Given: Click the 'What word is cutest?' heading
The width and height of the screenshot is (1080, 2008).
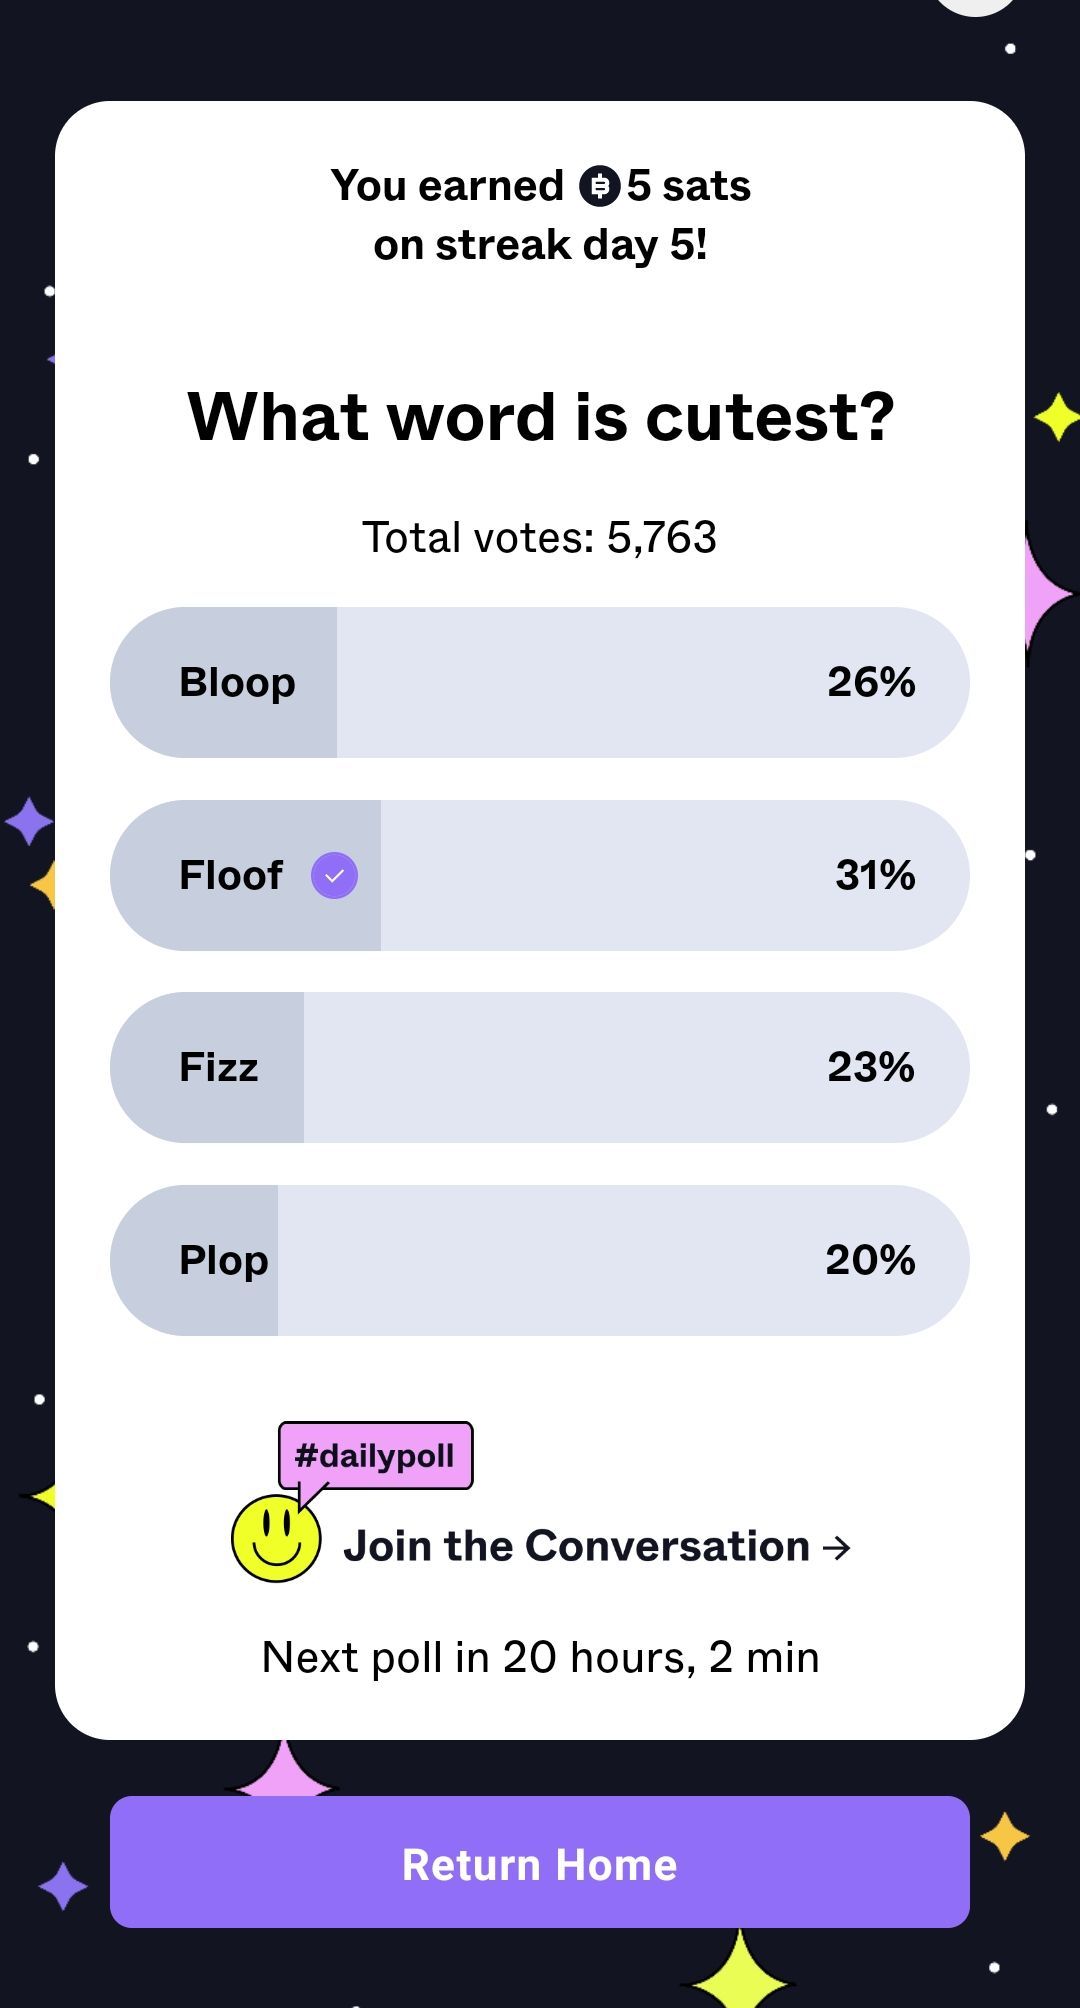Looking at the screenshot, I should [x=540, y=417].
